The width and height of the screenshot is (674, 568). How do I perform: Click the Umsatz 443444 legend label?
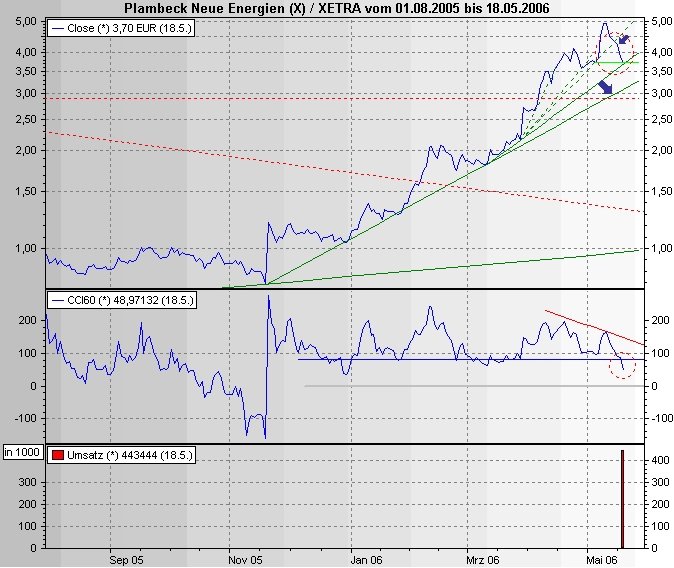pos(130,455)
